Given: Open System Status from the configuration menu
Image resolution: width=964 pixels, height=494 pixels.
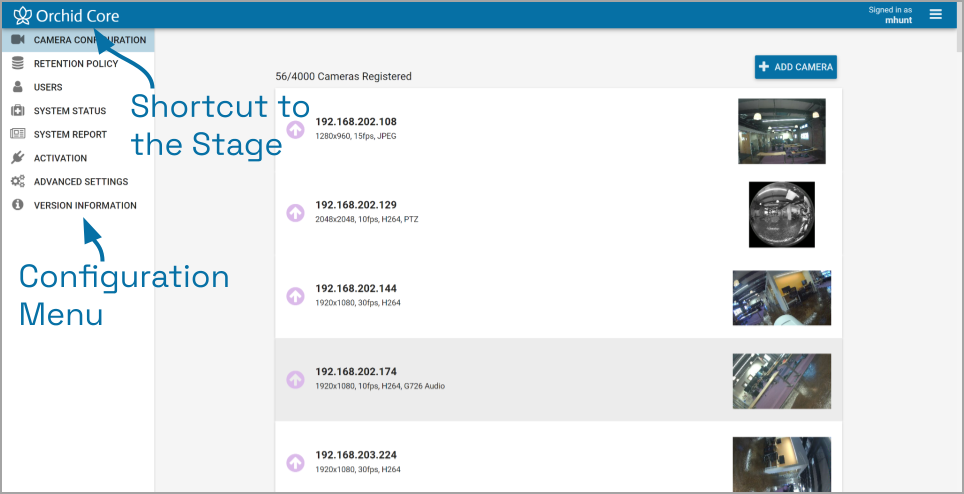Looking at the screenshot, I should pyautogui.click(x=77, y=111).
